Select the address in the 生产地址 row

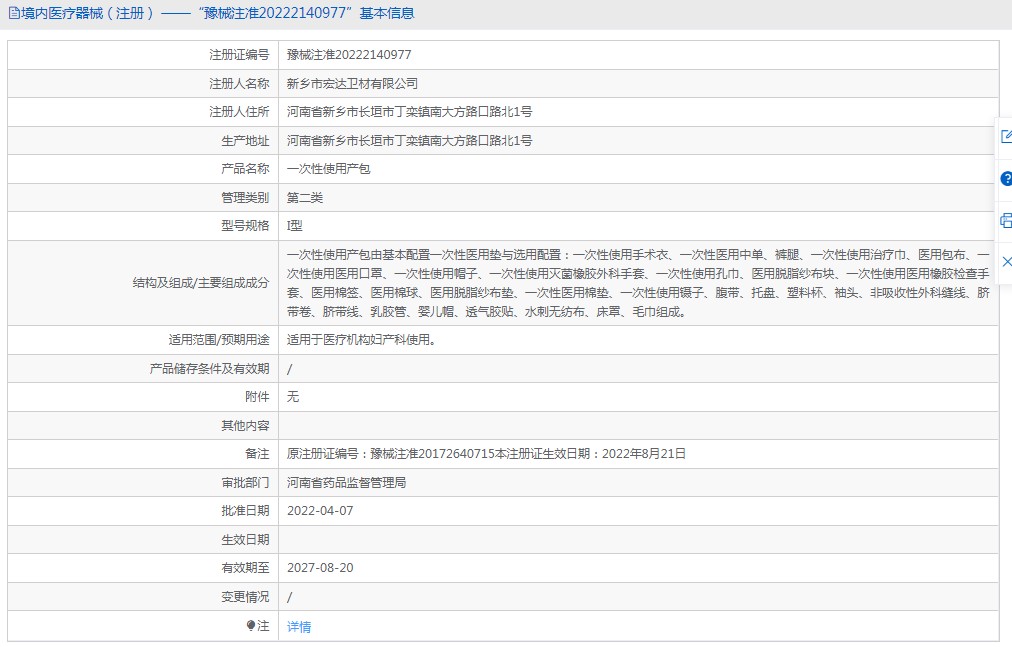[x=409, y=140]
